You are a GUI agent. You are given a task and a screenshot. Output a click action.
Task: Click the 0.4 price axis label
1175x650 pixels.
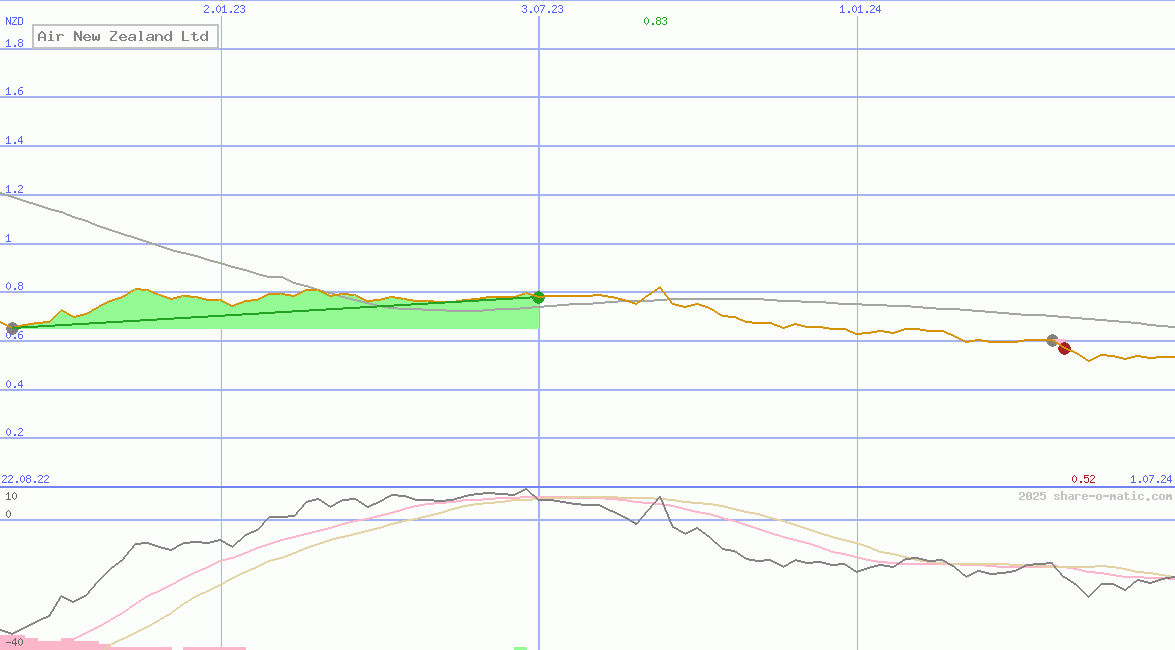coord(14,384)
